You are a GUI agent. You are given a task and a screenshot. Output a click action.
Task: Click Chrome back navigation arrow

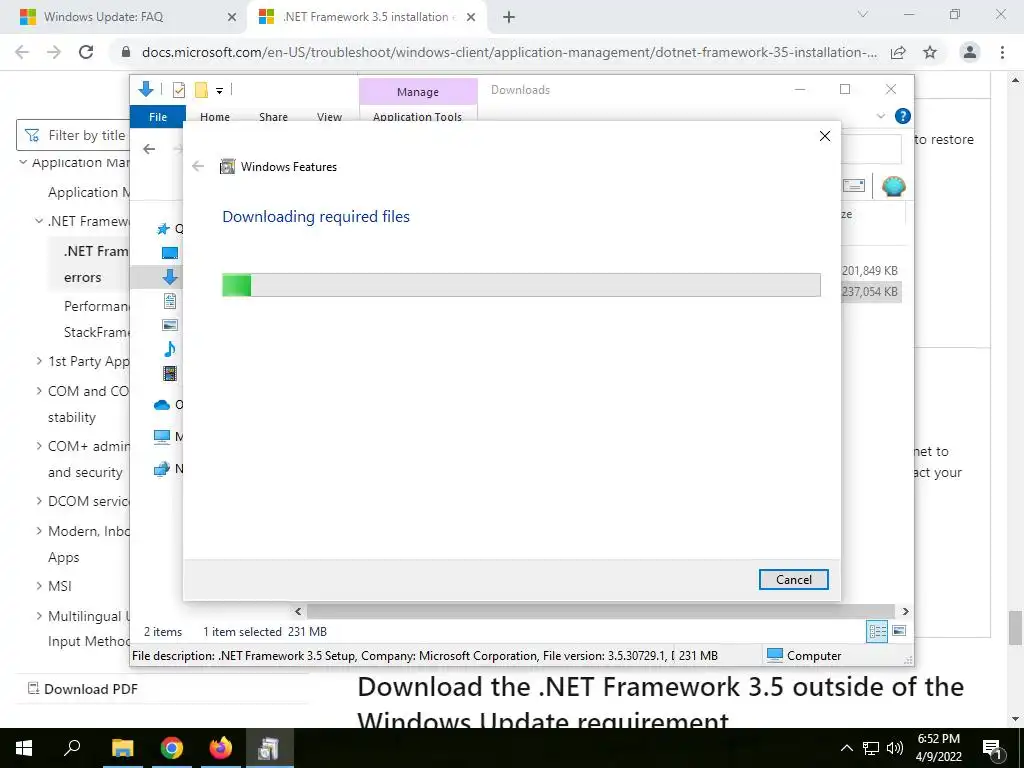pyautogui.click(x=22, y=52)
